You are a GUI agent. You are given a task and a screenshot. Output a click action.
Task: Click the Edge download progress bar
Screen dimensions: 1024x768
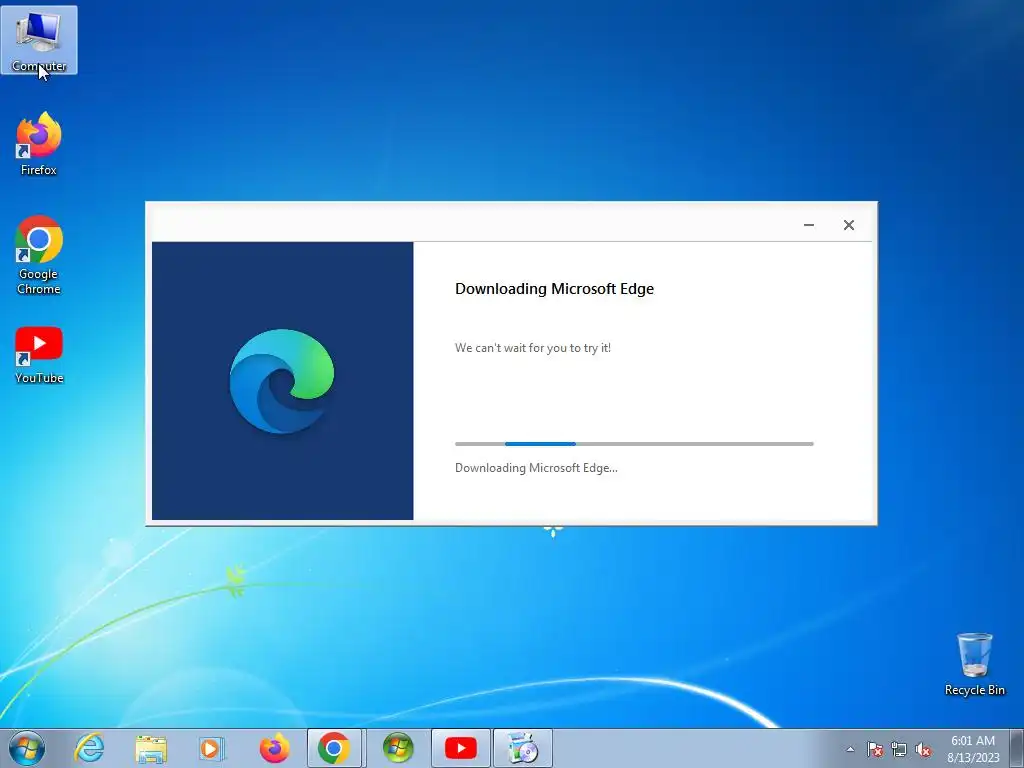click(634, 444)
